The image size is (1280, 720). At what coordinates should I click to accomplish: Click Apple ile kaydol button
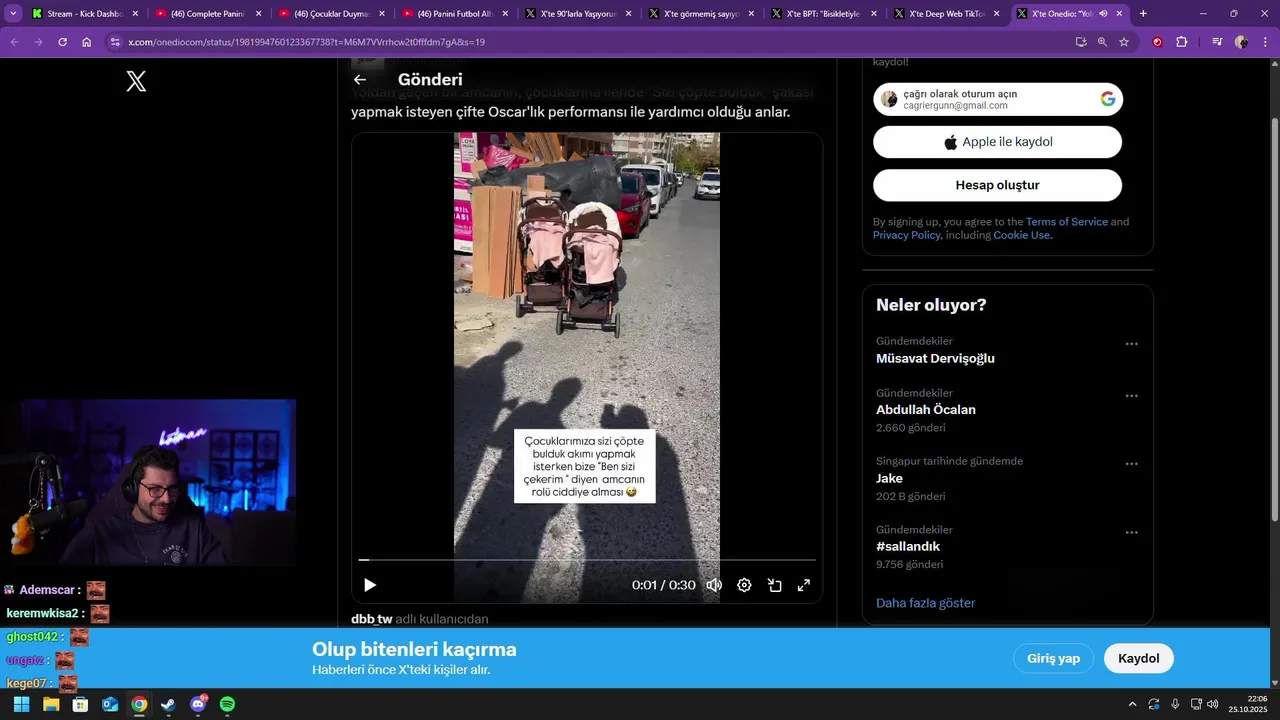coord(997,142)
